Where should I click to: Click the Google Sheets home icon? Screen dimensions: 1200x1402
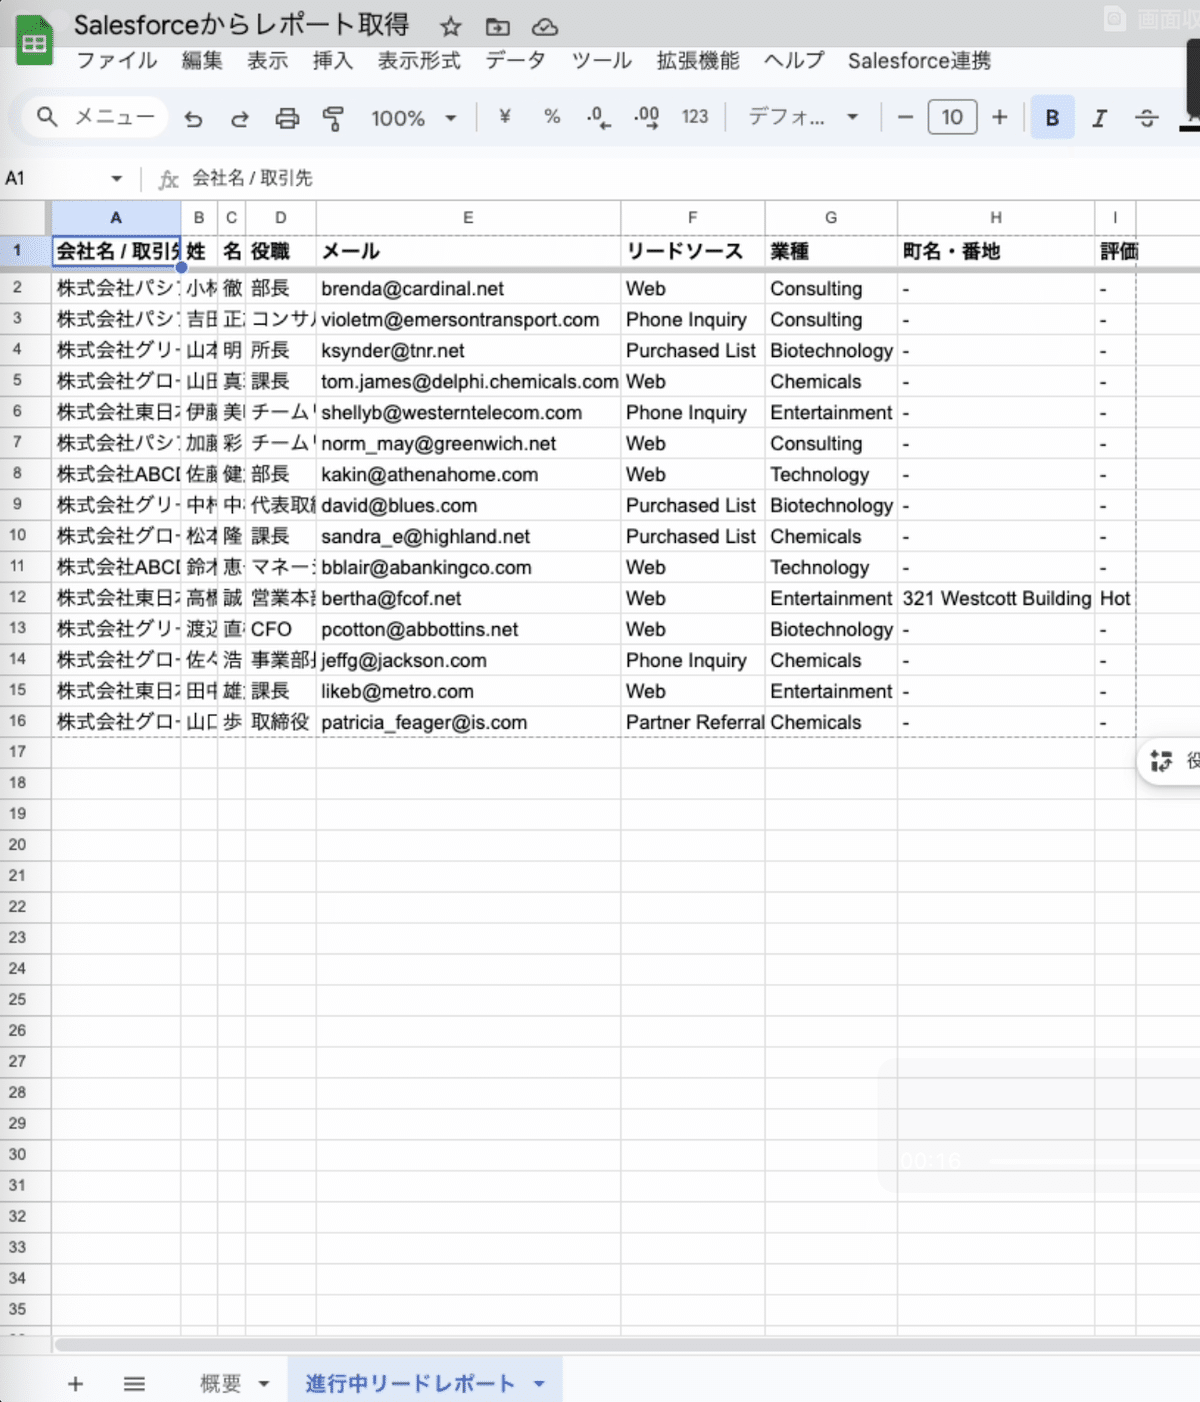[x=34, y=42]
